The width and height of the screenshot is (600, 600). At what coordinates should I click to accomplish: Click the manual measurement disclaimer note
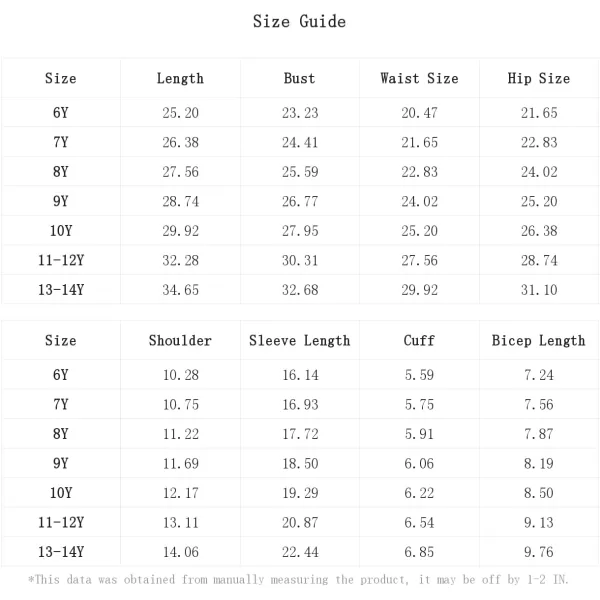[x=299, y=580]
